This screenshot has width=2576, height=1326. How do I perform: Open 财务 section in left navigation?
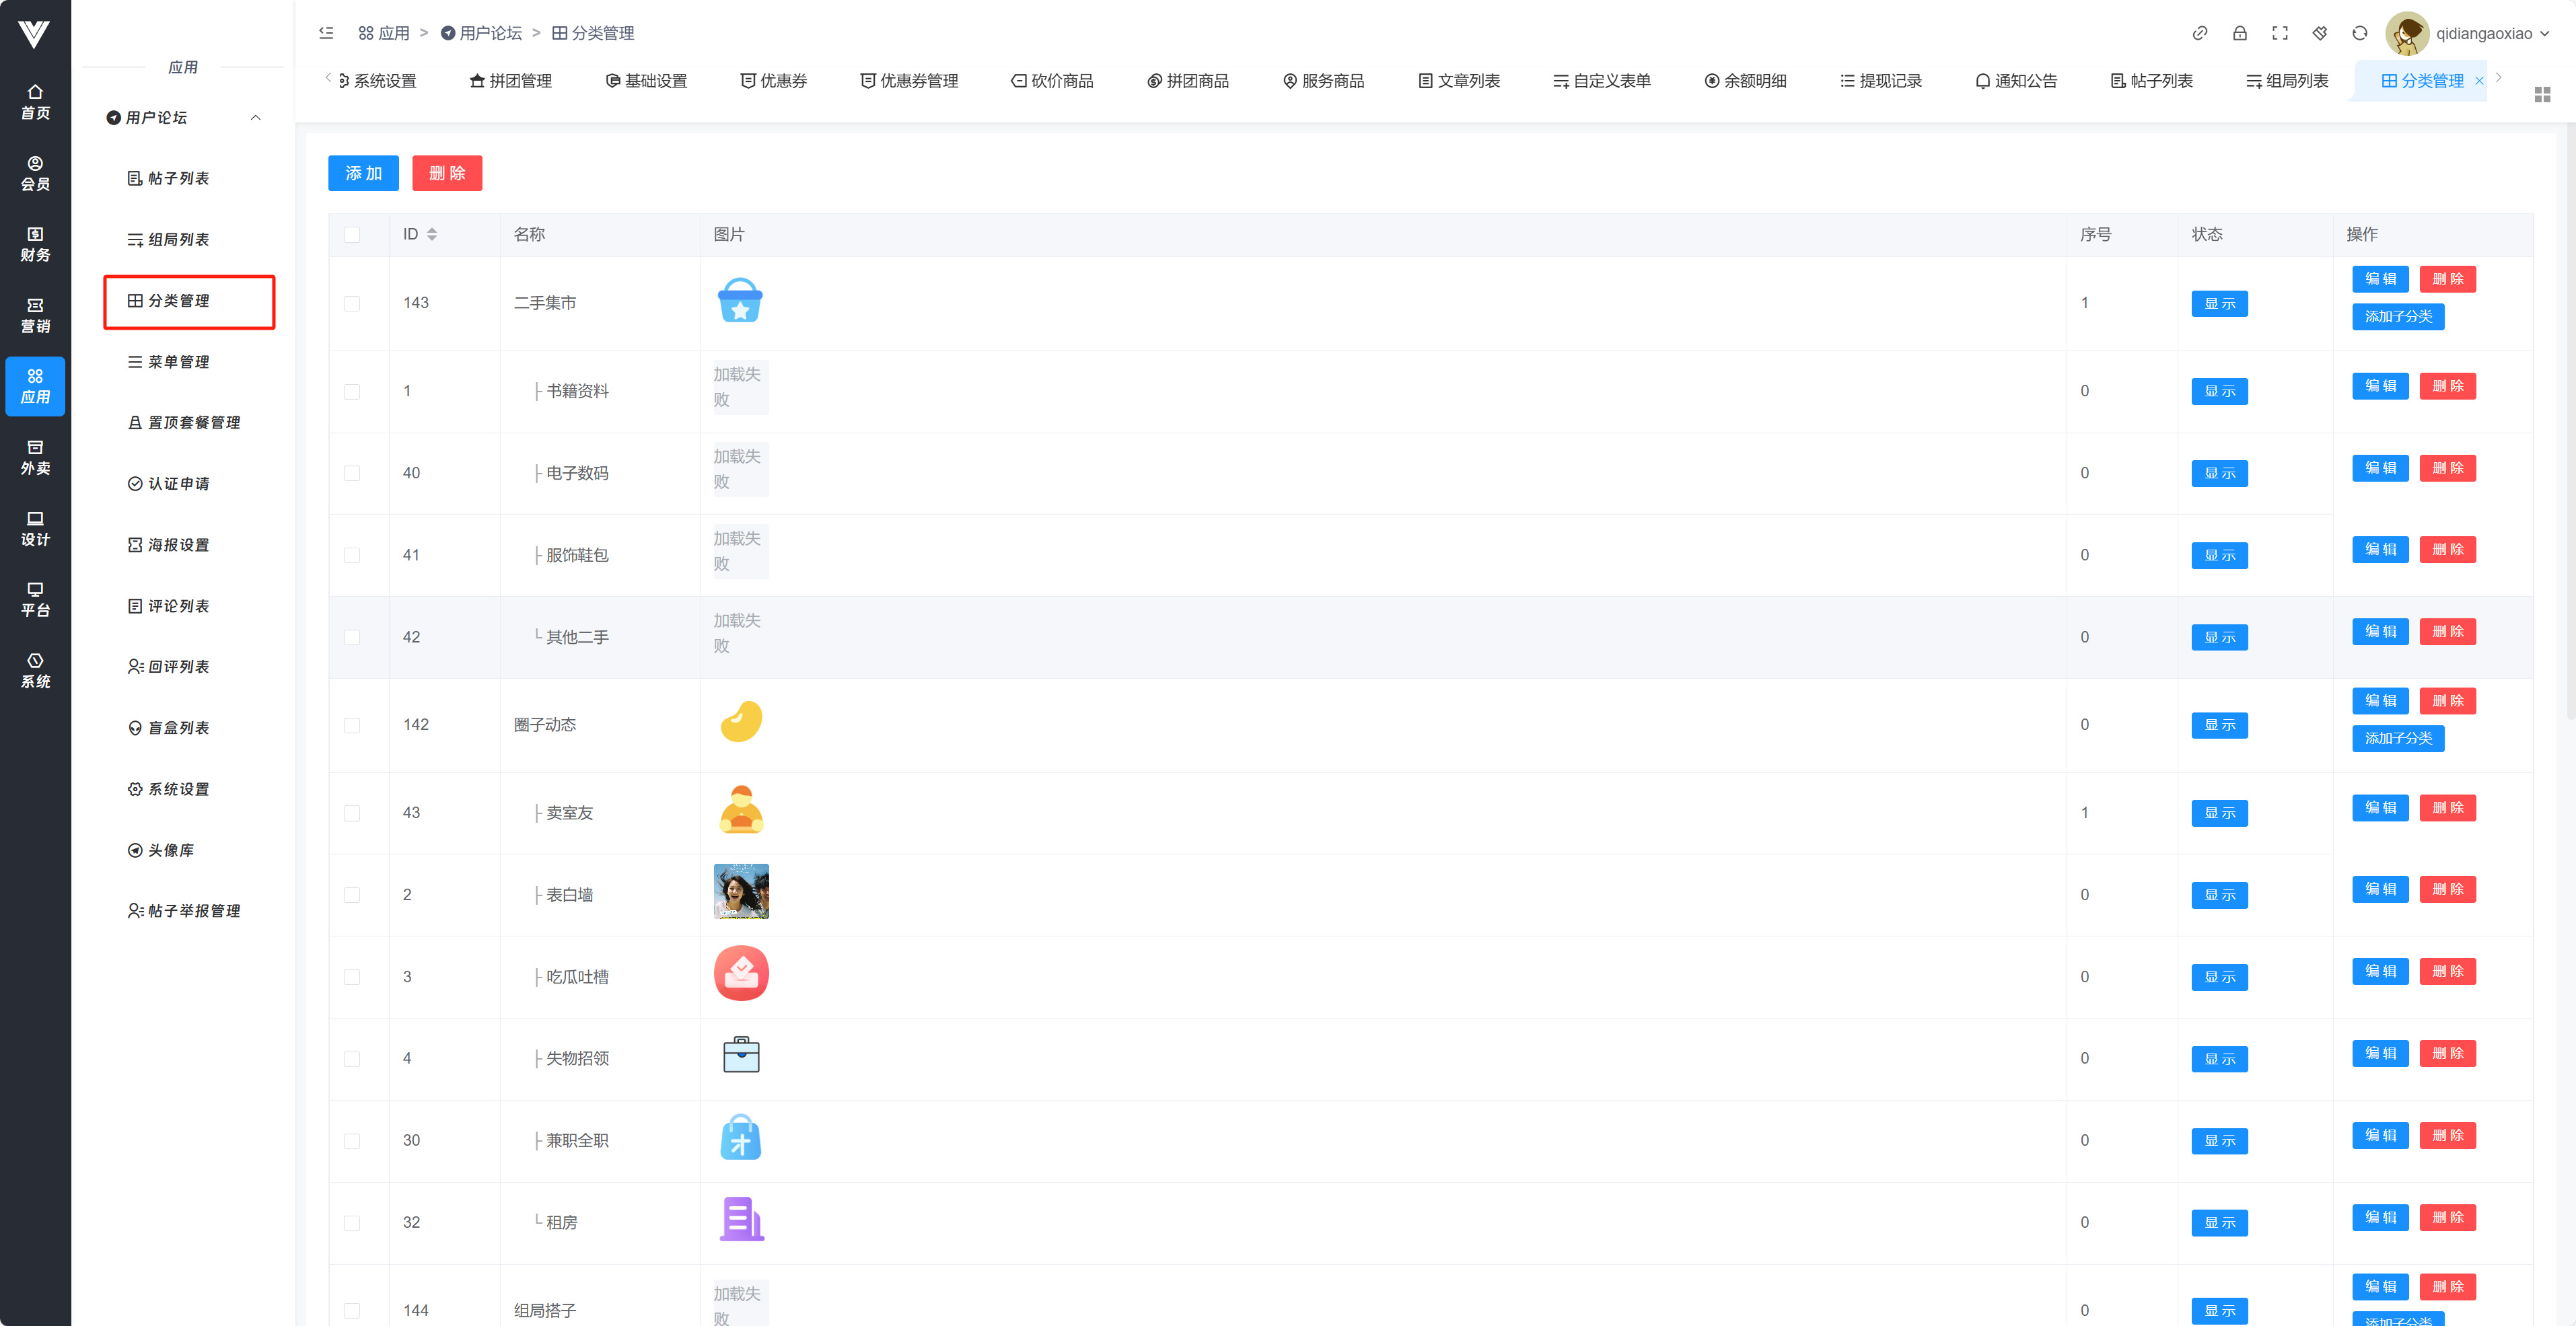click(x=35, y=244)
